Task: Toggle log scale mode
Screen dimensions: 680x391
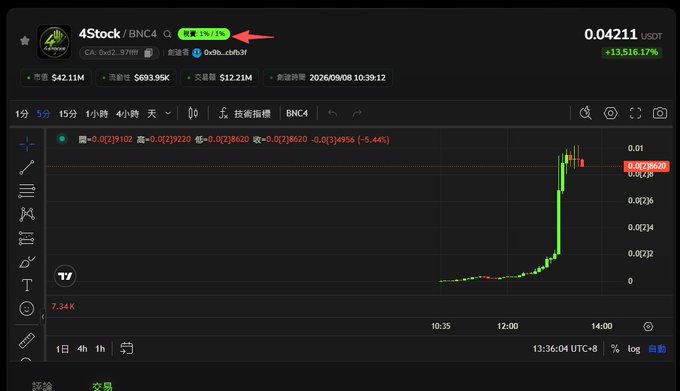Action: coord(634,349)
